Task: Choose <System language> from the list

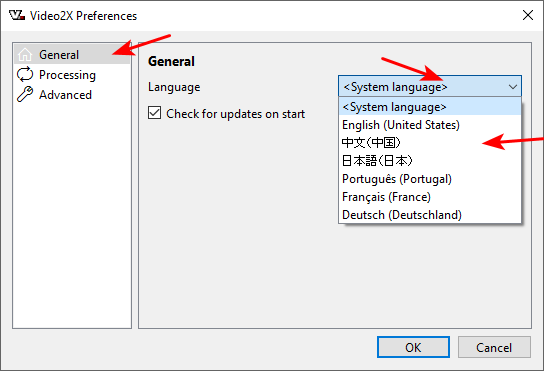Action: point(430,107)
